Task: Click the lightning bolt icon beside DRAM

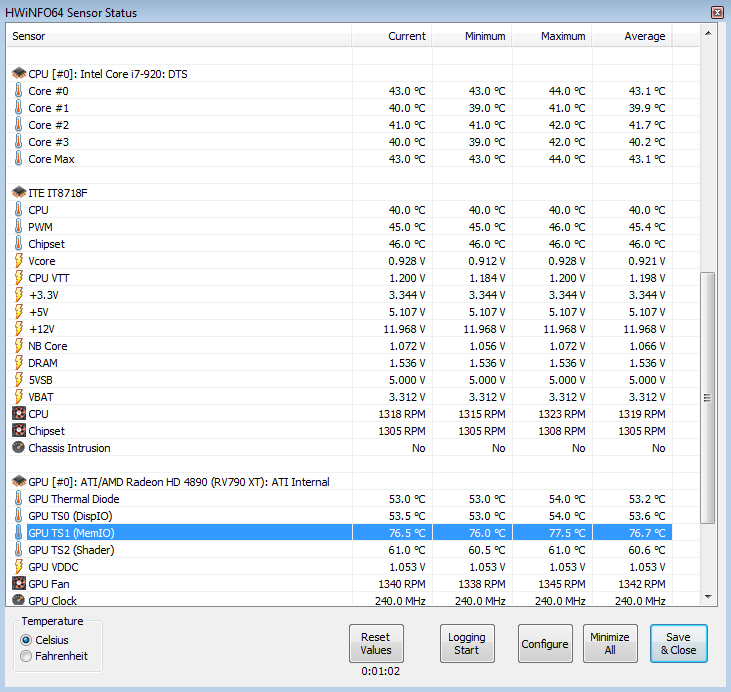Action: (x=19, y=363)
